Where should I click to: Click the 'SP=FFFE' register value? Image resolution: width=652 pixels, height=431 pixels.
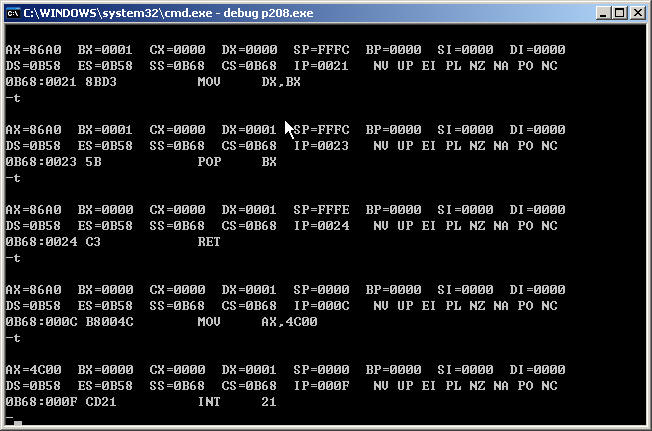coord(321,210)
